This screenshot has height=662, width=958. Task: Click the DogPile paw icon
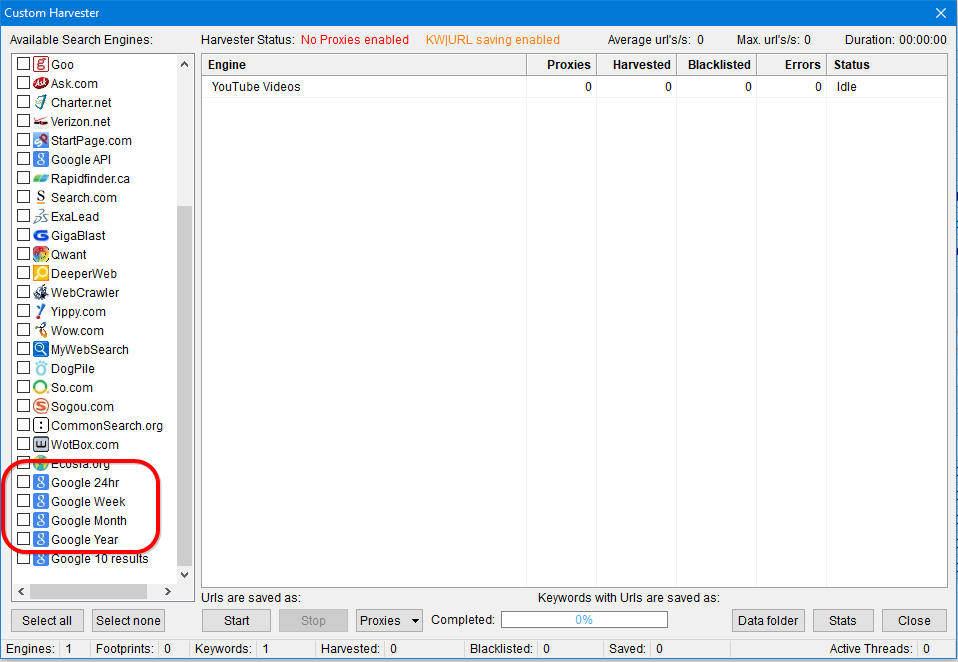pyautogui.click(x=41, y=368)
